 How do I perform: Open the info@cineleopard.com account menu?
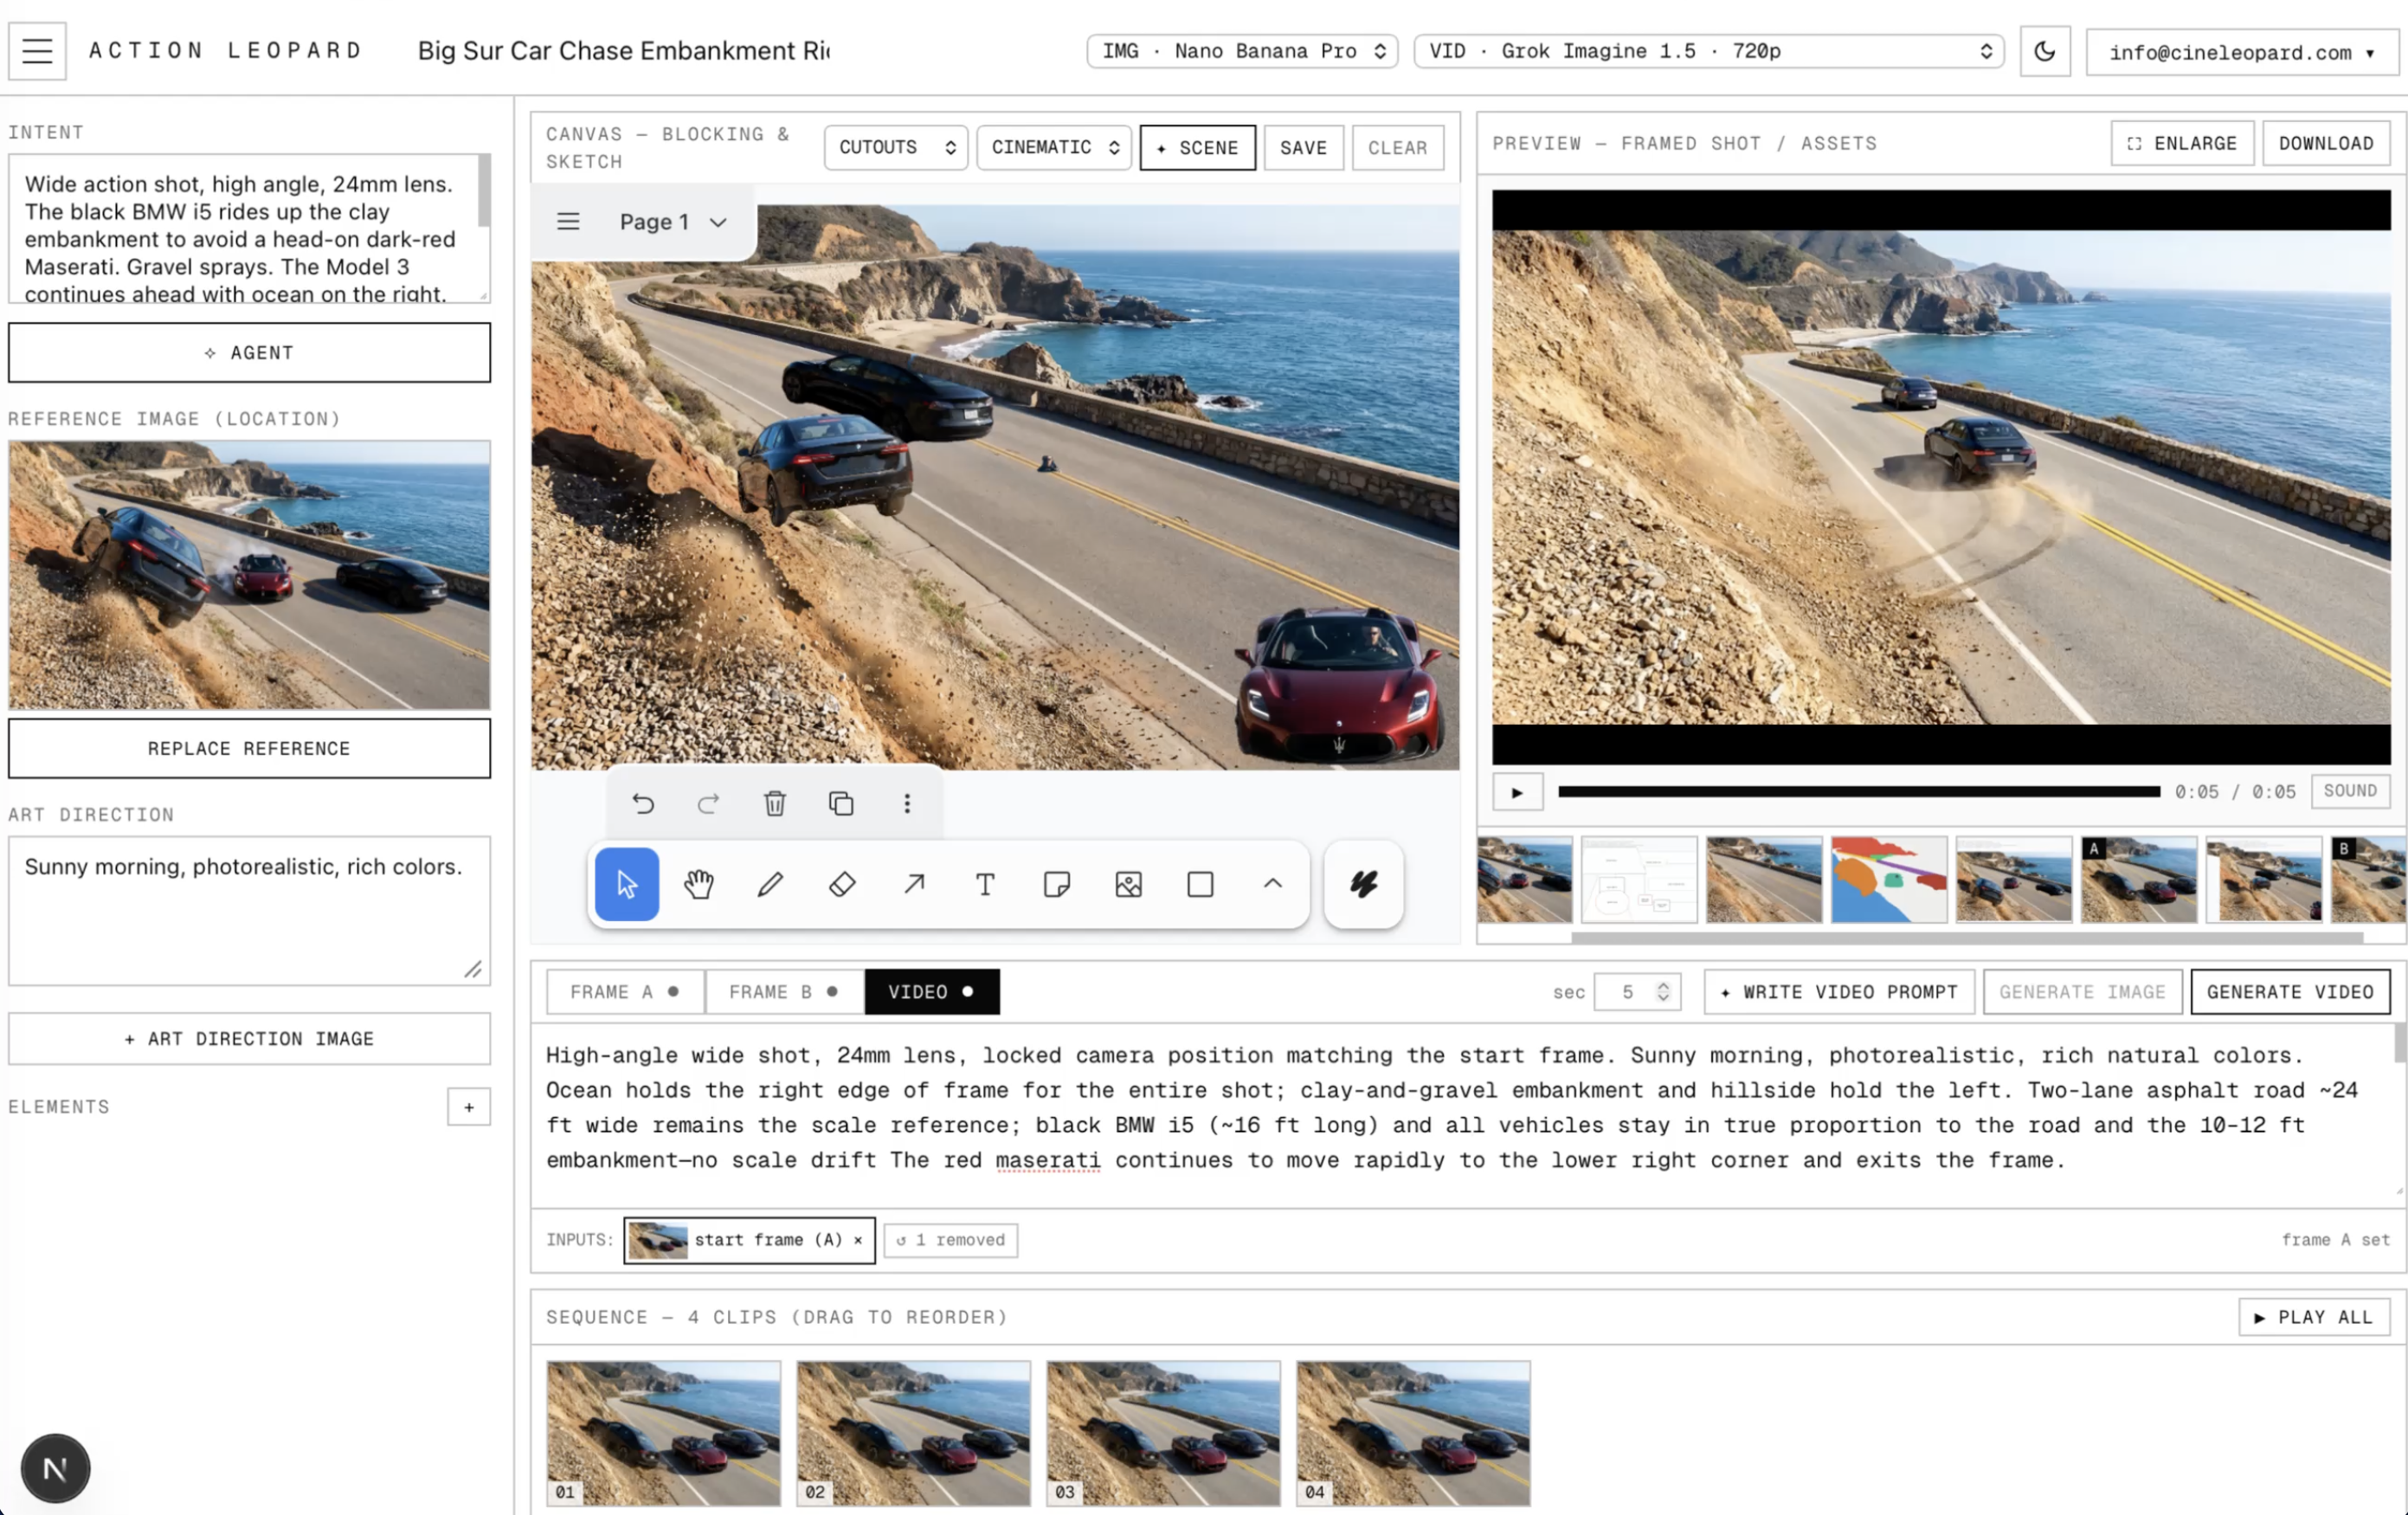(2241, 52)
